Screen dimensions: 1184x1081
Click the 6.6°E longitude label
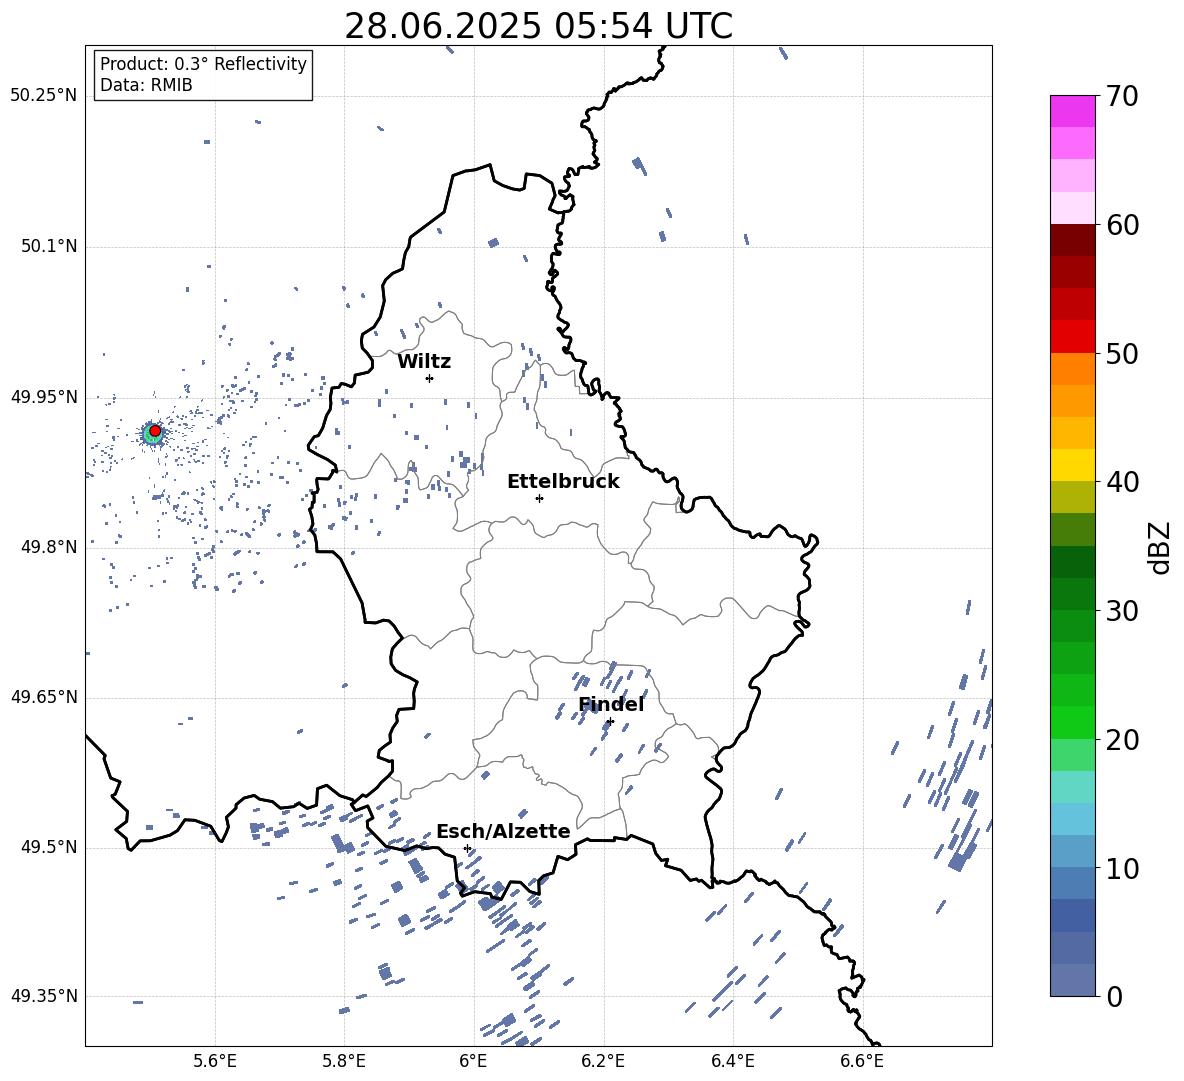pyautogui.click(x=862, y=1061)
